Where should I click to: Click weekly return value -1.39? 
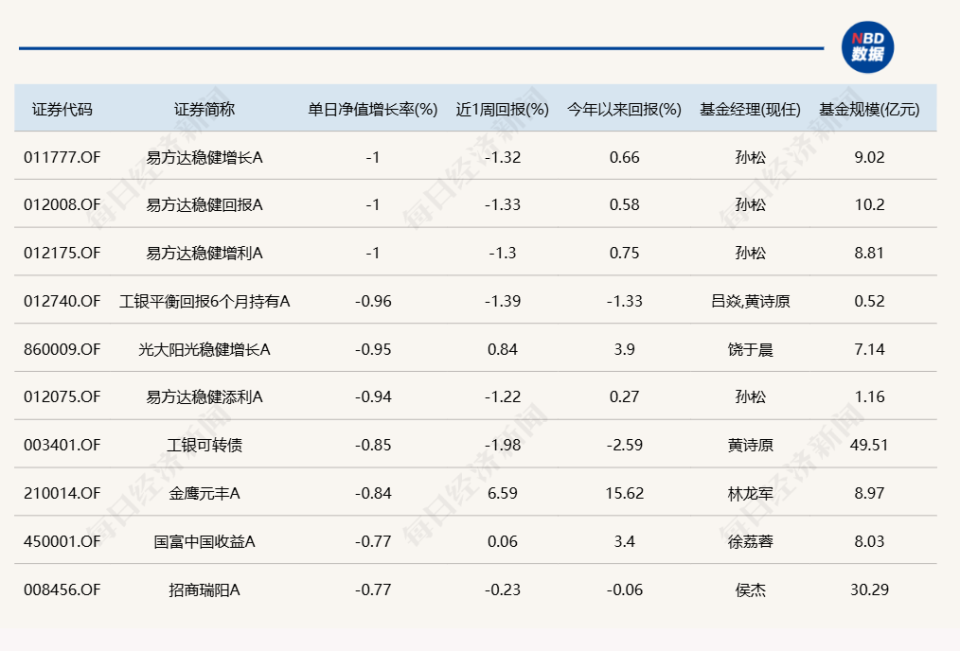click(503, 301)
